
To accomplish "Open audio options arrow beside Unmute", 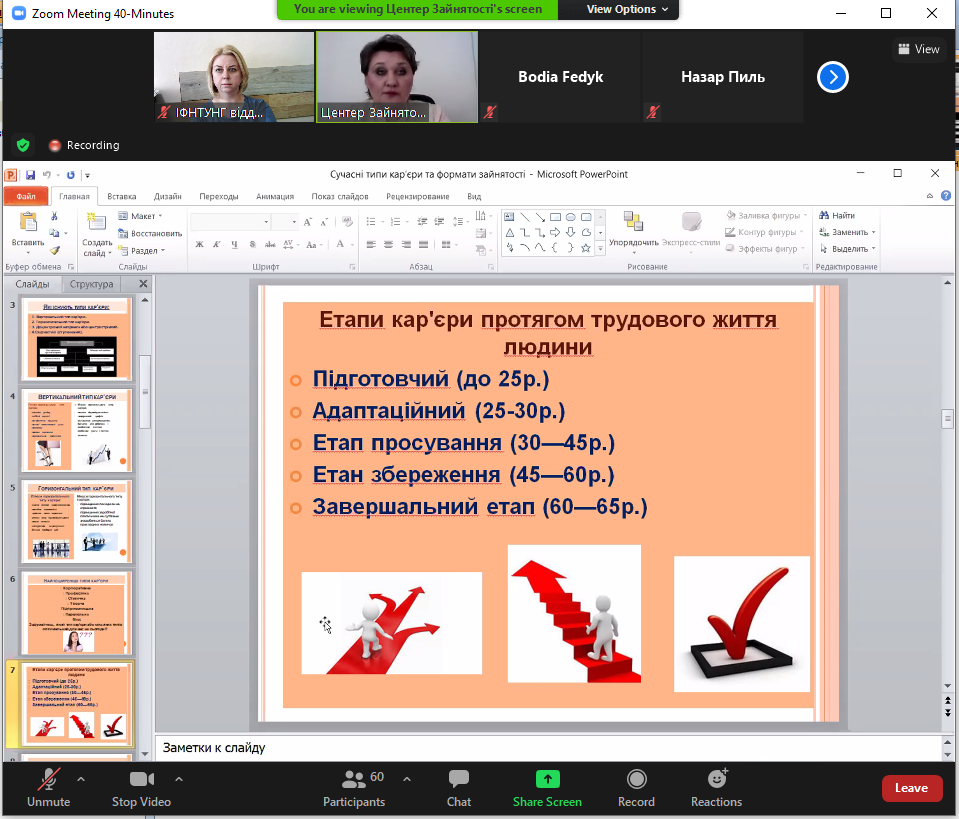I will point(81,778).
